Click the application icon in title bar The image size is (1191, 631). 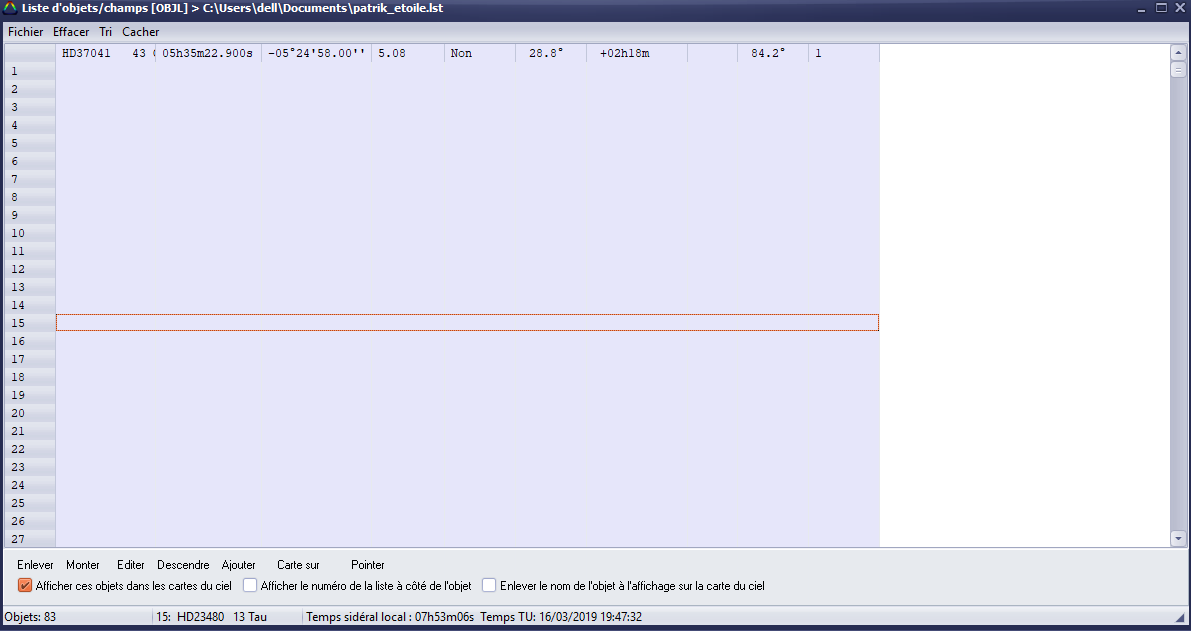10,8
